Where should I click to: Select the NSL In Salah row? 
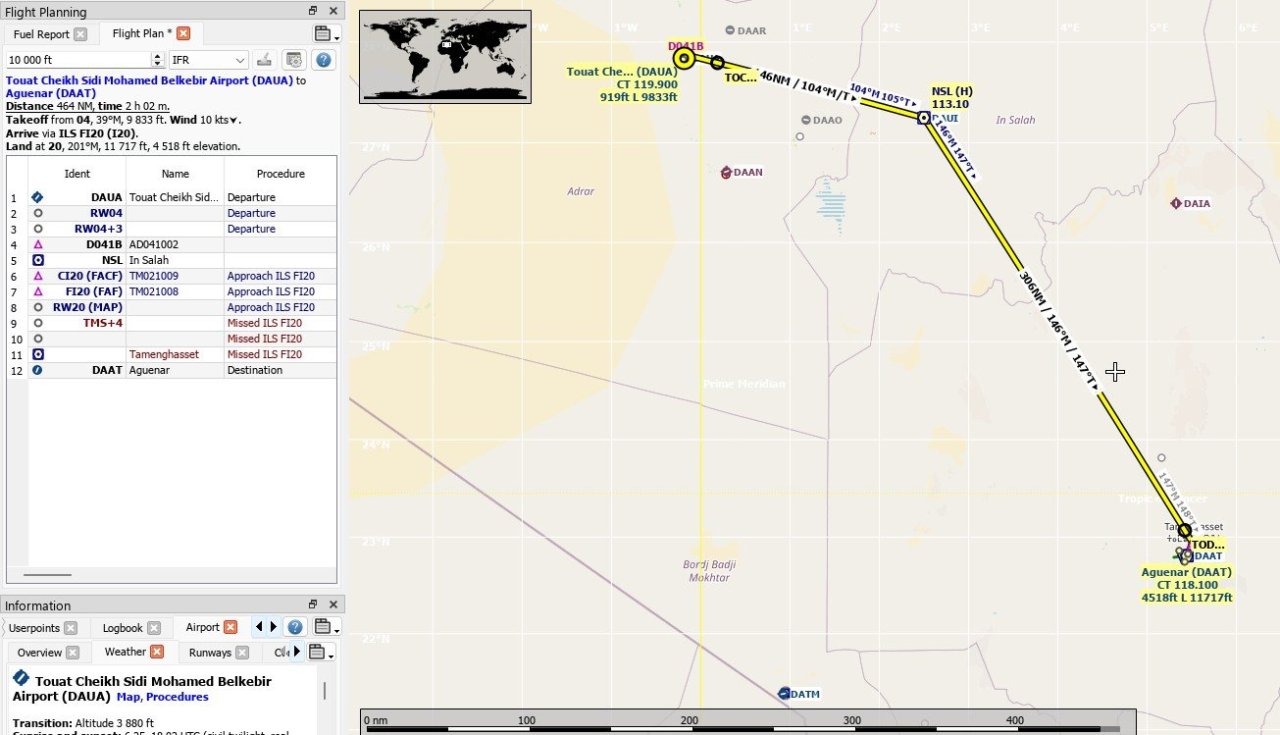tap(172, 260)
